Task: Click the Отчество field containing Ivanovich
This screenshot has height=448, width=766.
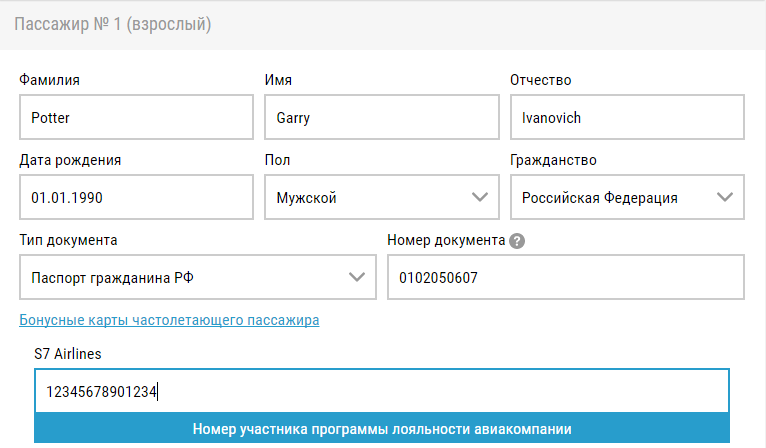Action: tap(627, 117)
